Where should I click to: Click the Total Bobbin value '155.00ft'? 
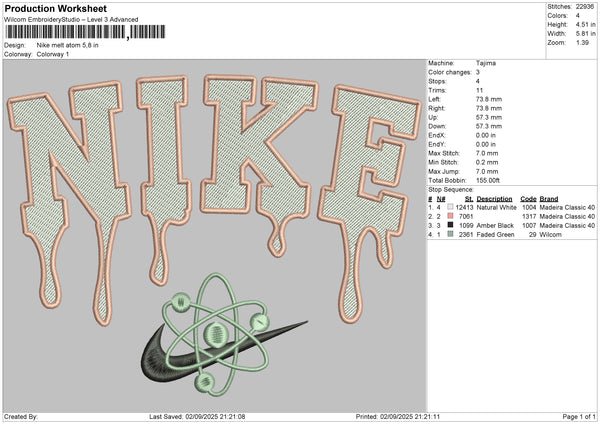[488, 180]
